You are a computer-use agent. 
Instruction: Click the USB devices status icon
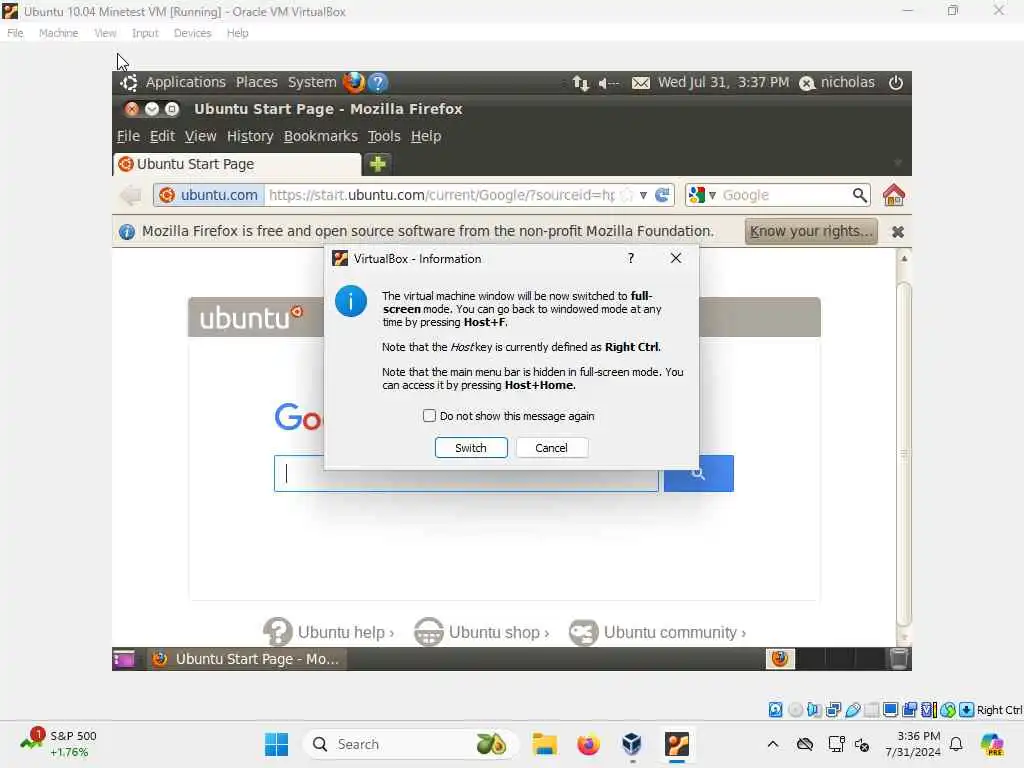click(852, 710)
